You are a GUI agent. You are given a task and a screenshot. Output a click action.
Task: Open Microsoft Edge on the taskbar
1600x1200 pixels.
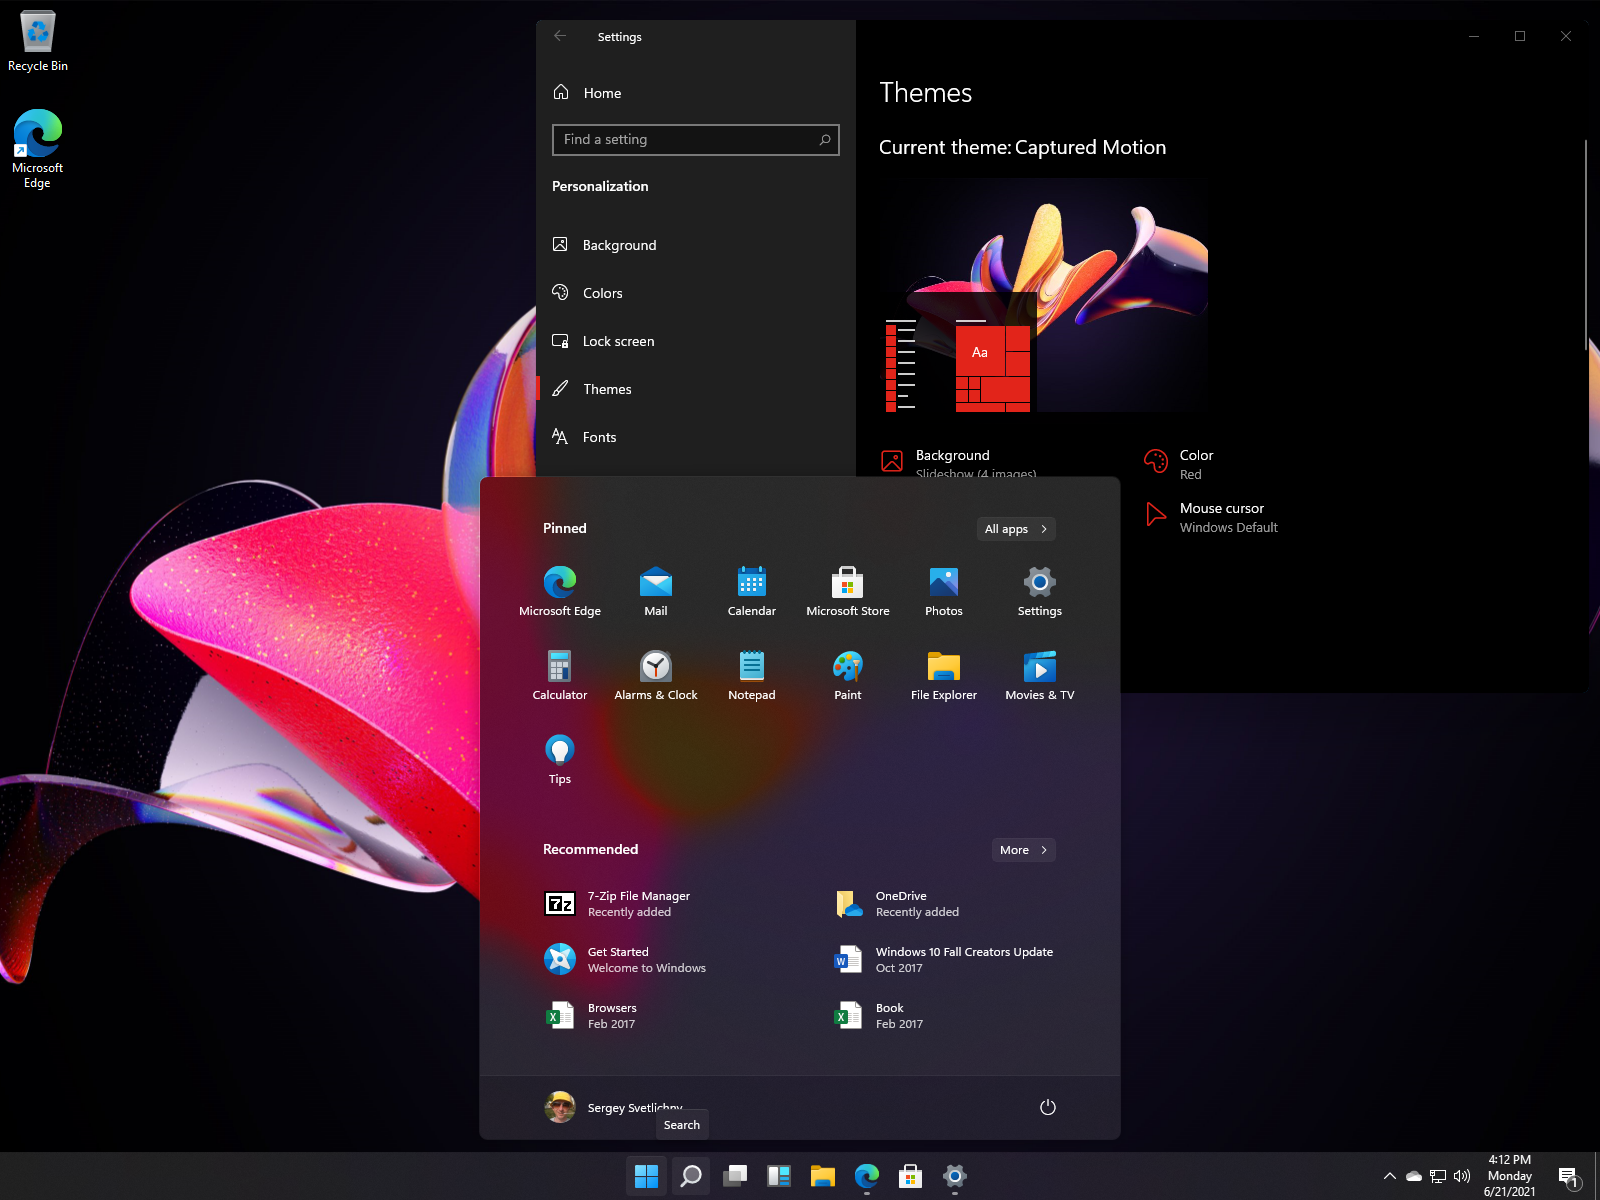coord(867,1176)
